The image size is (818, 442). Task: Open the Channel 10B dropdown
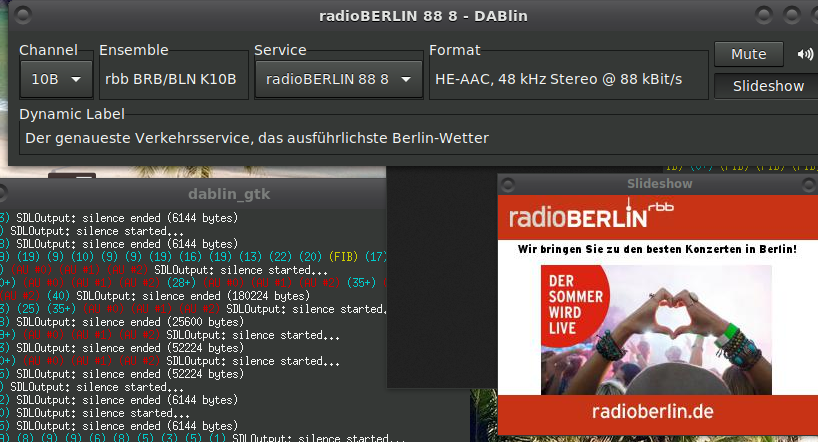tap(56, 79)
